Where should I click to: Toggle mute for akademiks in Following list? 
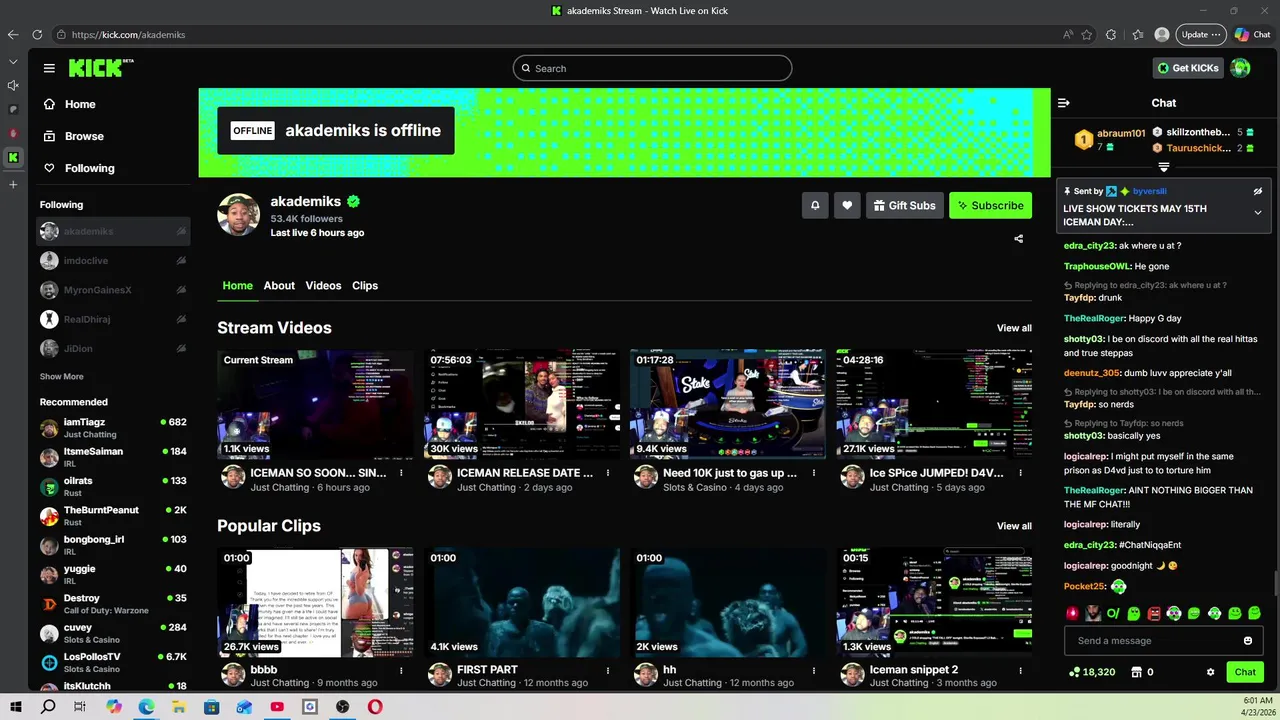tap(181, 231)
